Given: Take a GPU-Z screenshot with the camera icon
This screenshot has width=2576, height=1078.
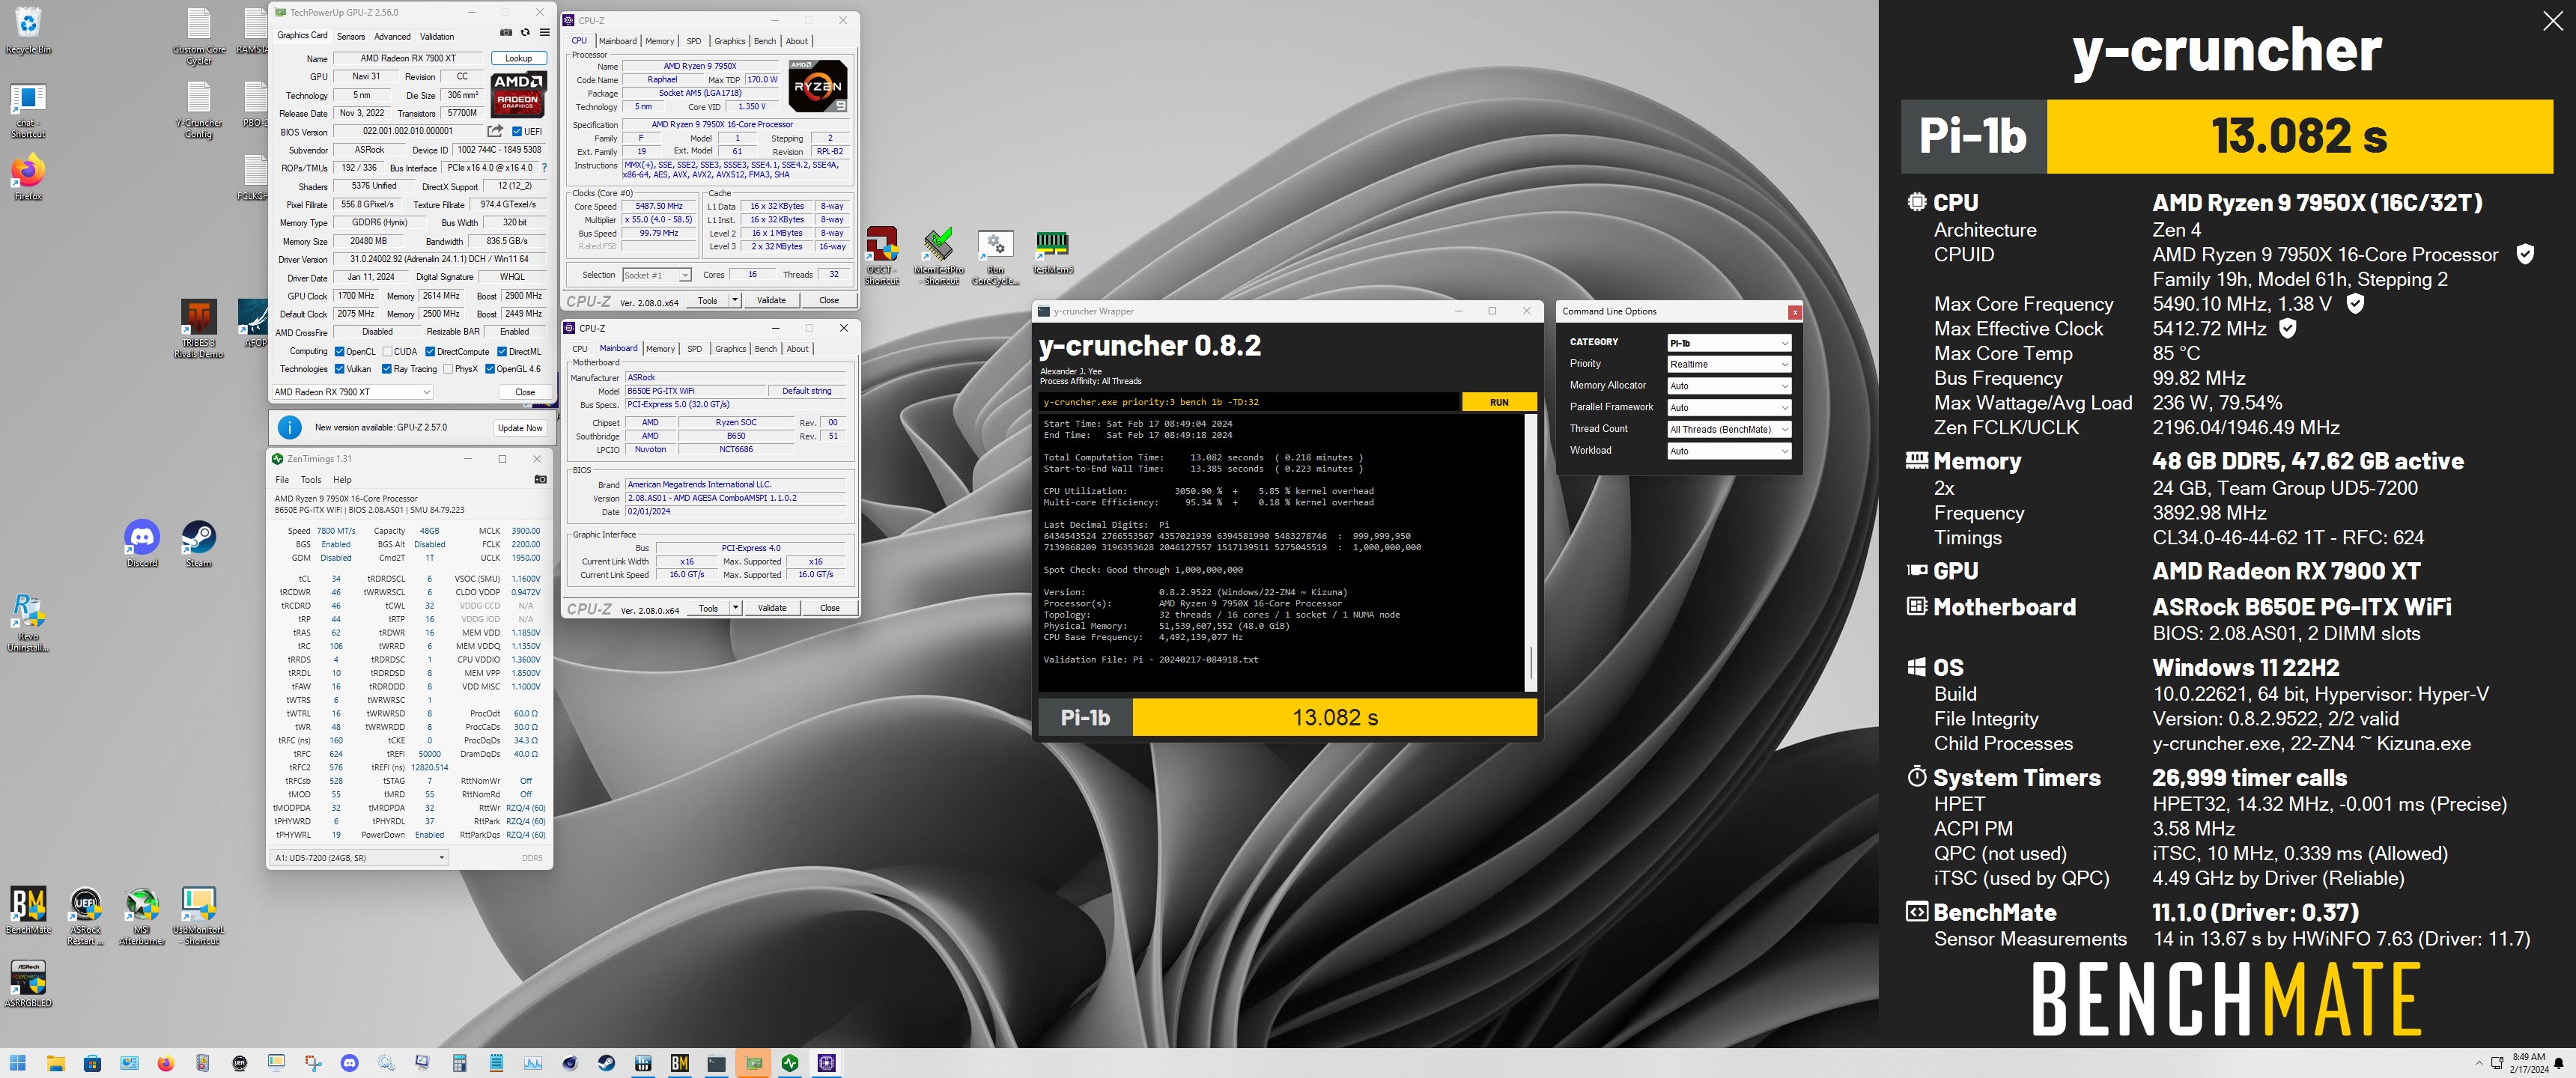Looking at the screenshot, I should pyautogui.click(x=506, y=33).
